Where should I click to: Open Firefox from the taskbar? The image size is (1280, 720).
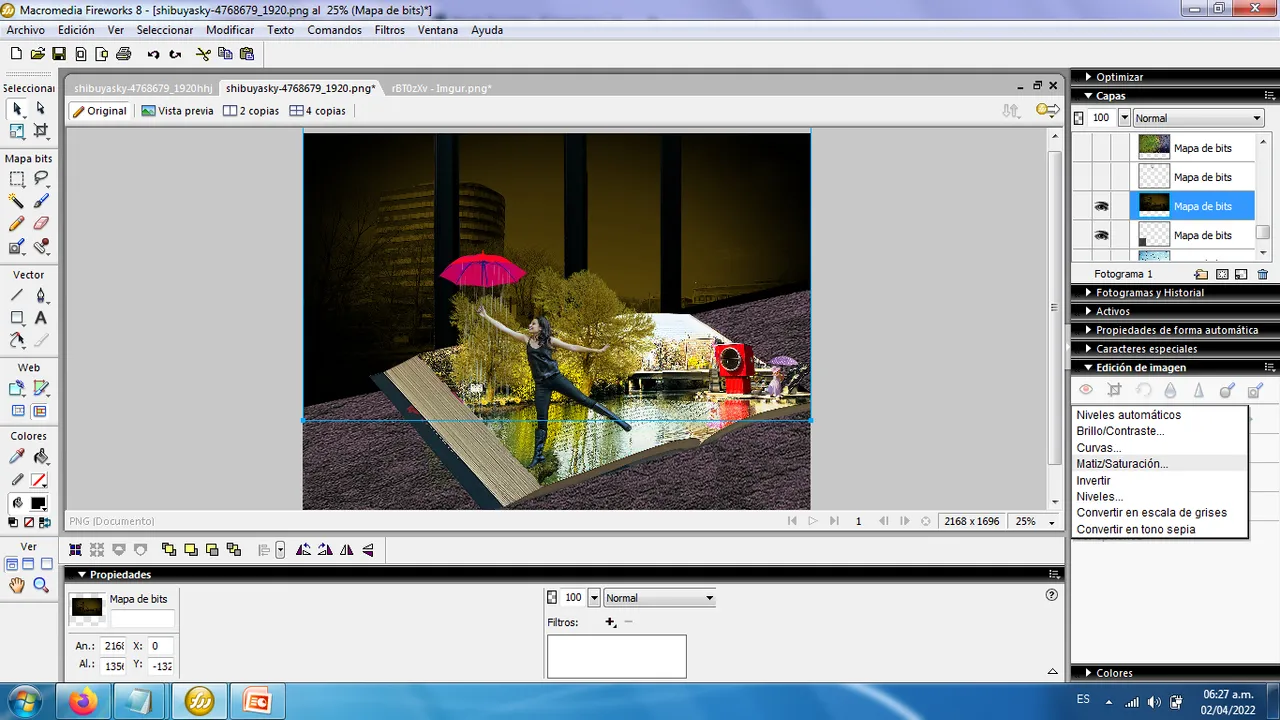pyautogui.click(x=84, y=702)
